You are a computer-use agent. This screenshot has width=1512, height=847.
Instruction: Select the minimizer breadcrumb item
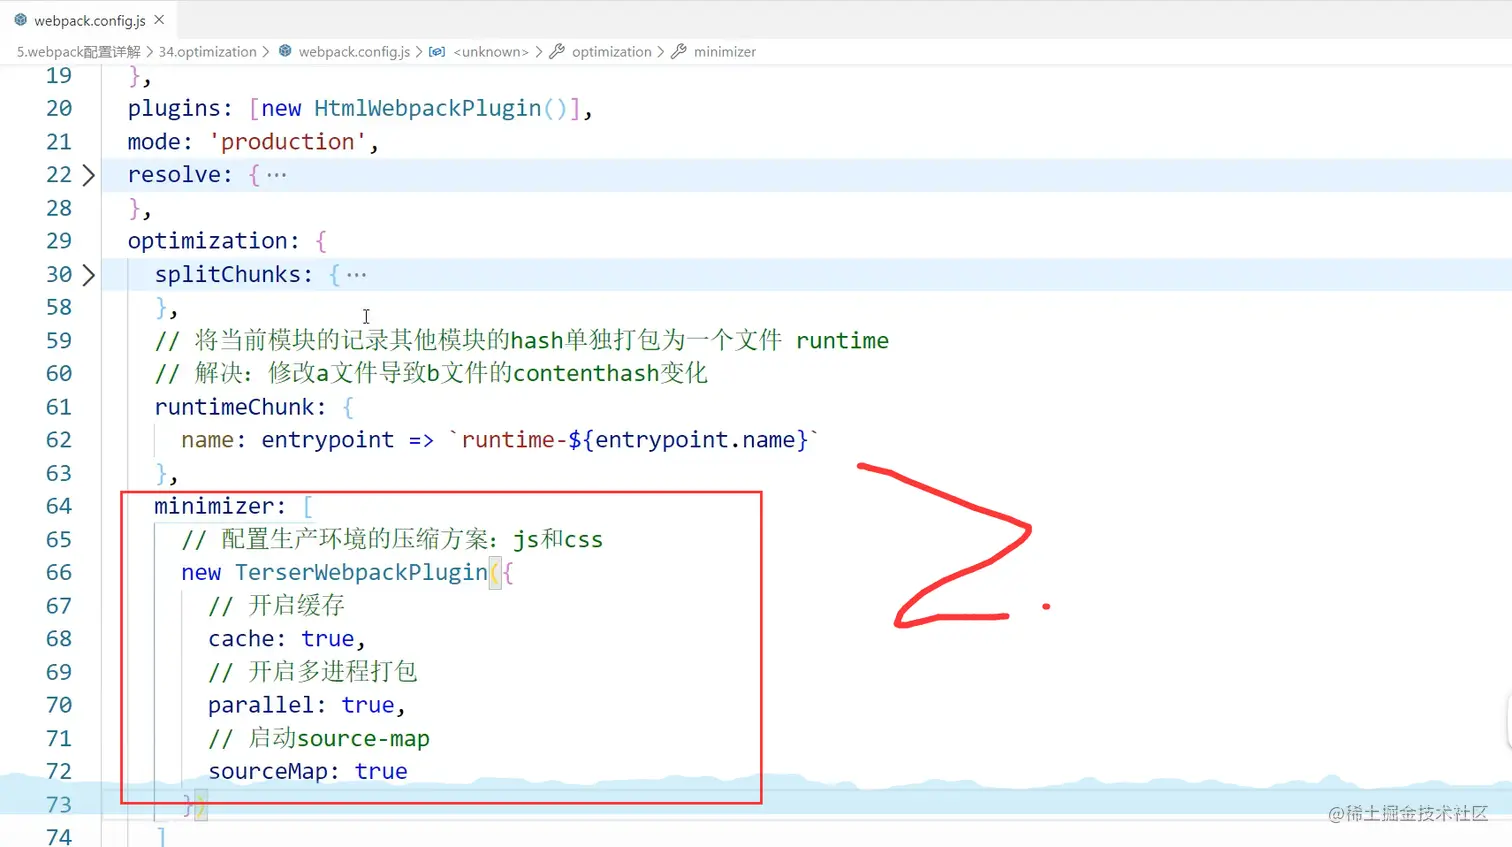(725, 52)
